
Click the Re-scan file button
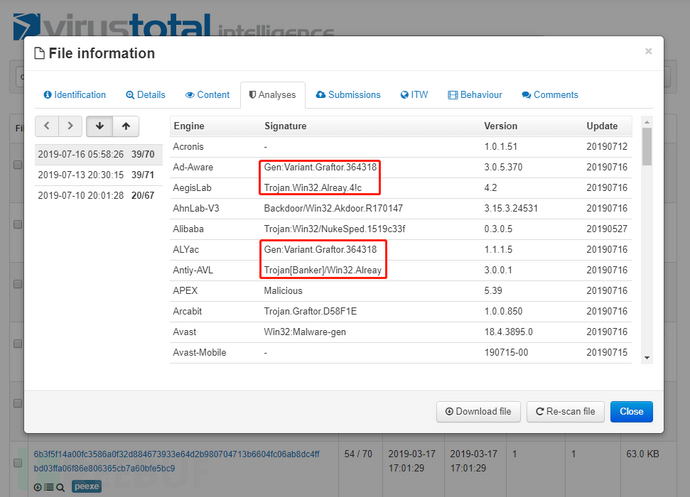coord(565,411)
